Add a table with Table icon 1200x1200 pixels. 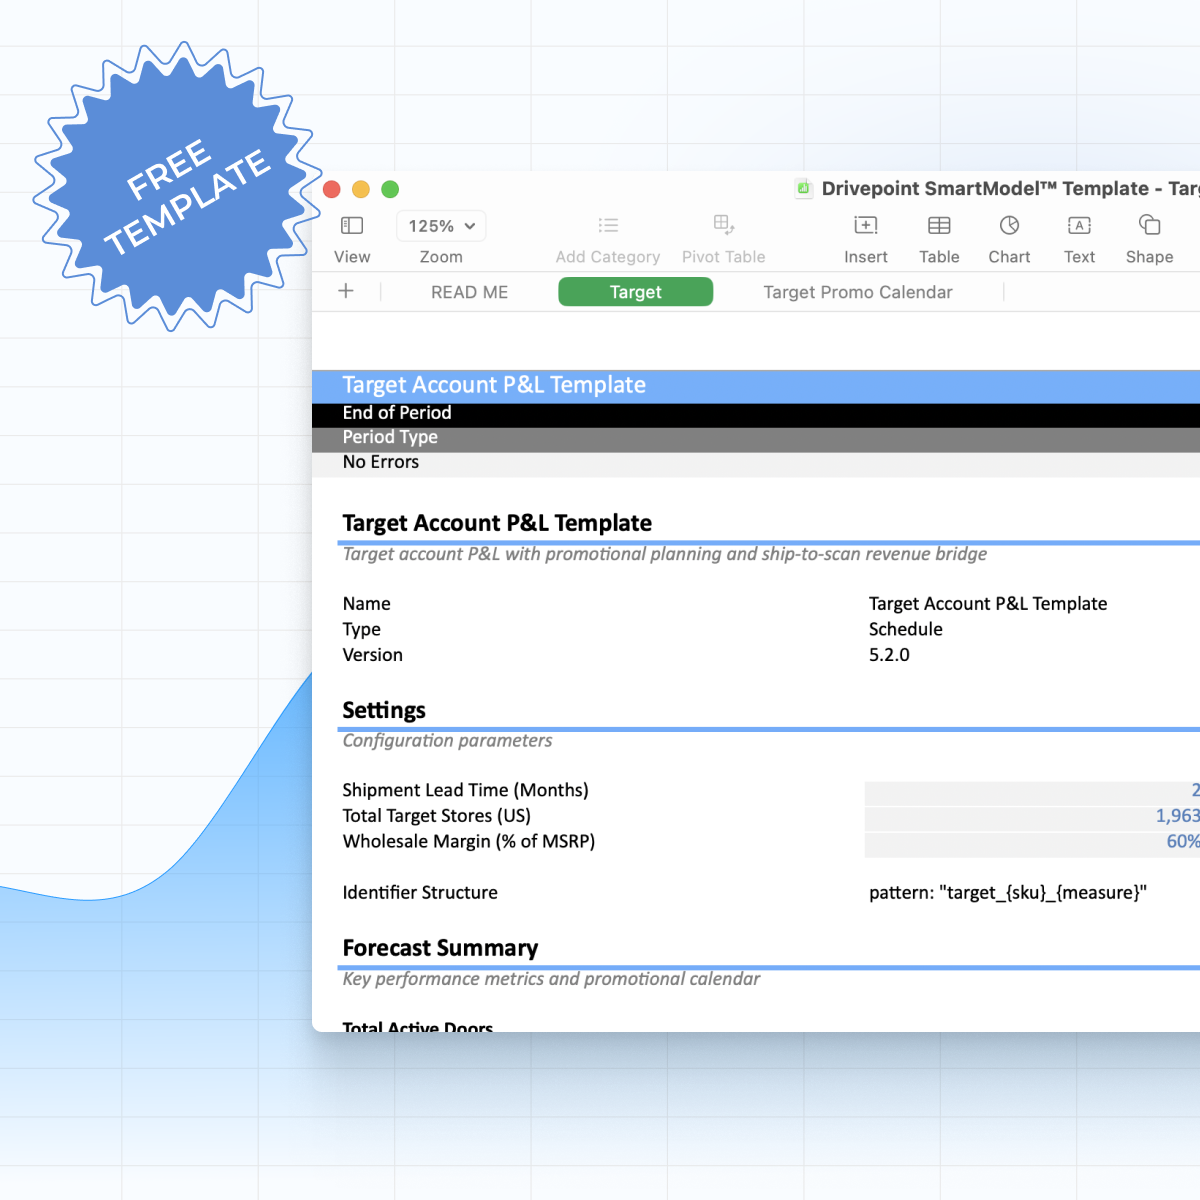tap(939, 226)
